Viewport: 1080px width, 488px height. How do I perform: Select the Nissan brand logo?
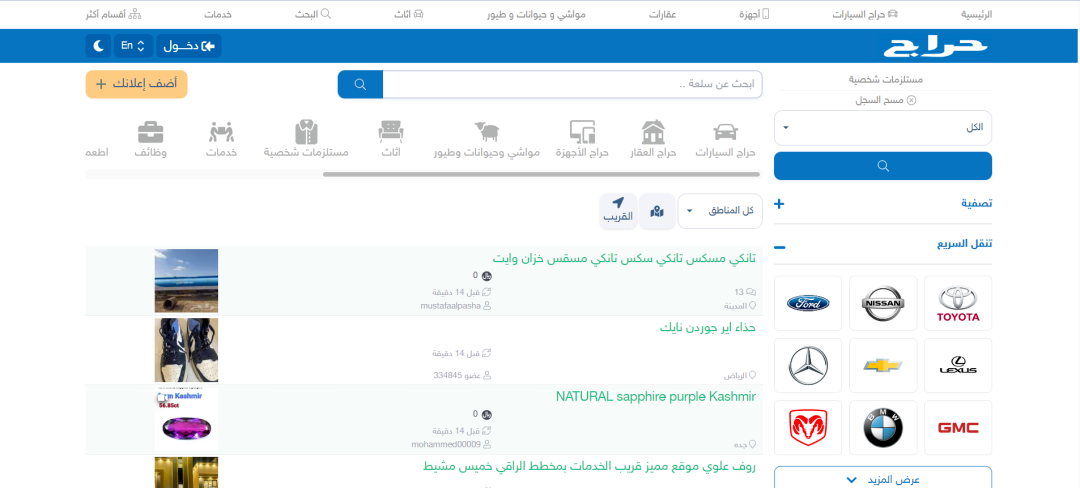point(883,303)
